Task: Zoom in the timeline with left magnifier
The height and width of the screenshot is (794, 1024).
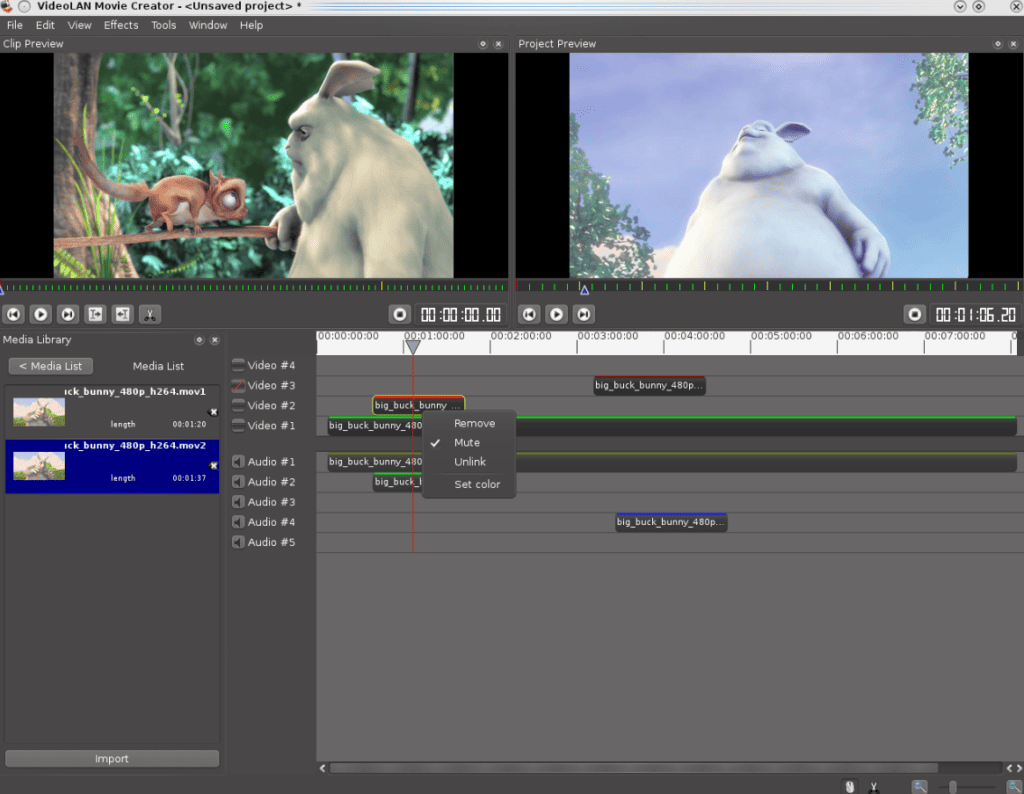Action: [x=920, y=787]
